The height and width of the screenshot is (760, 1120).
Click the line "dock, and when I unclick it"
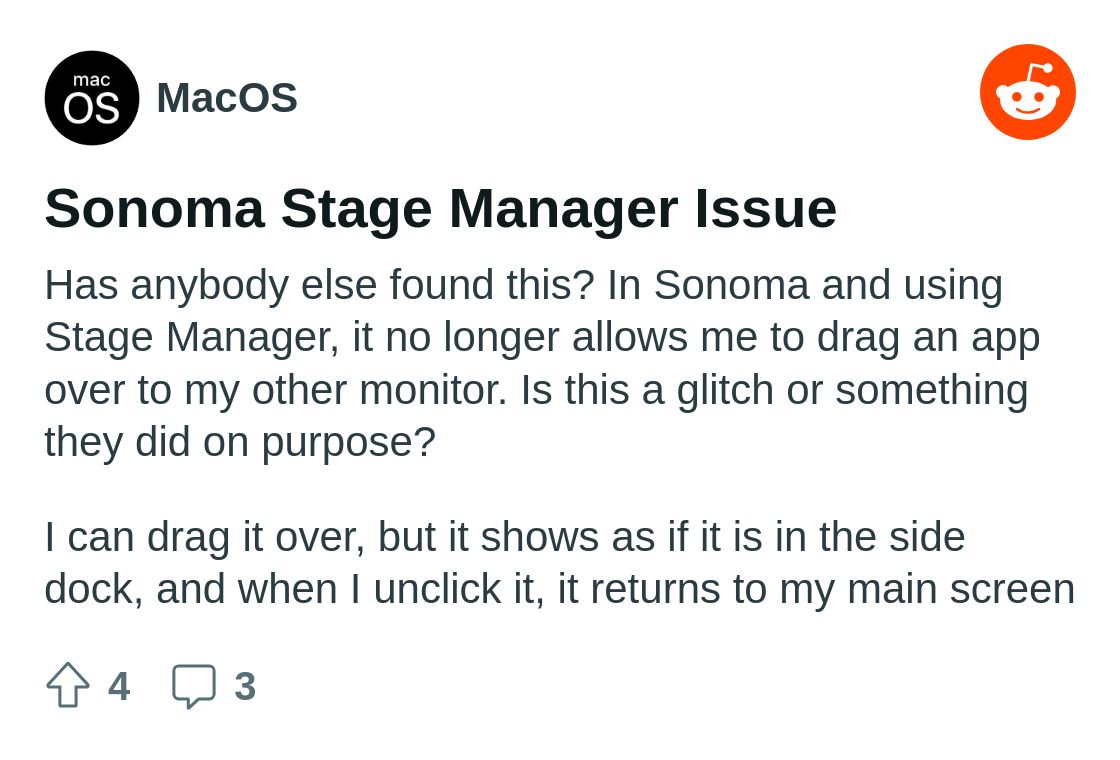[x=559, y=589]
